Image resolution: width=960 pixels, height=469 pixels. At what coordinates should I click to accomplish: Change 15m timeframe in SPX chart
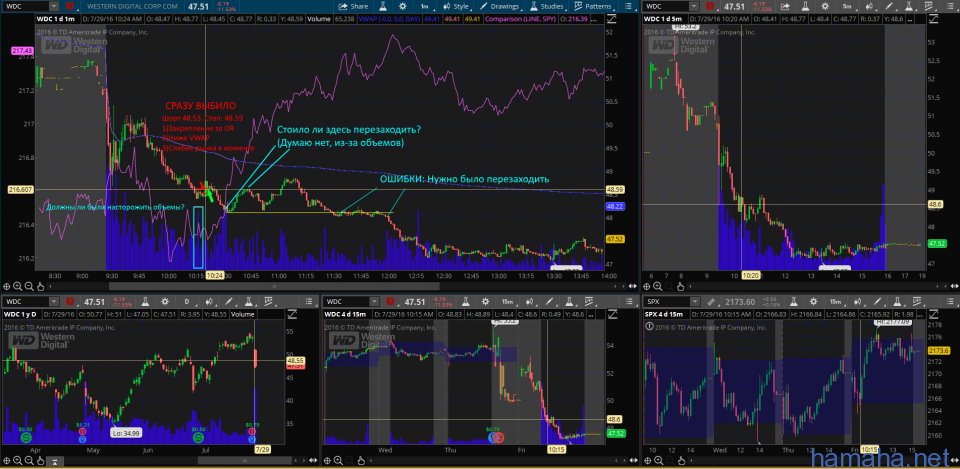click(x=836, y=301)
